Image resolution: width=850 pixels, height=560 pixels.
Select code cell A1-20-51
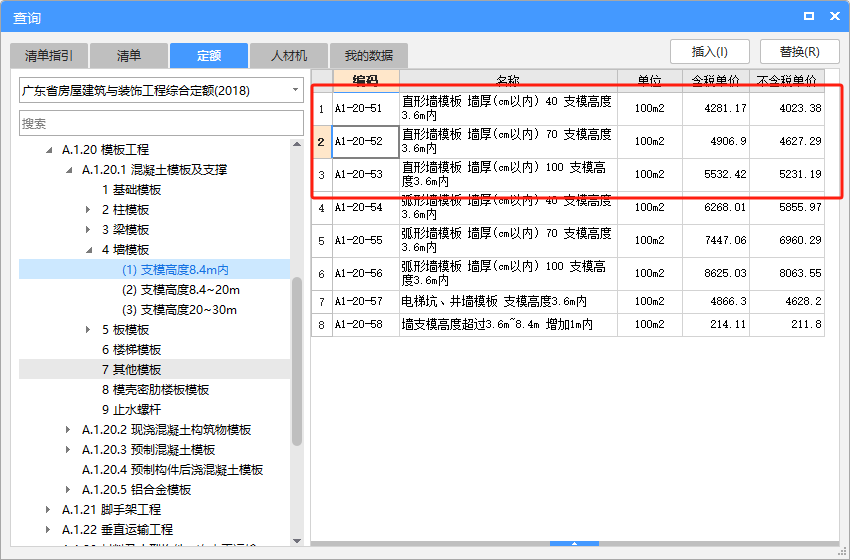pos(366,108)
